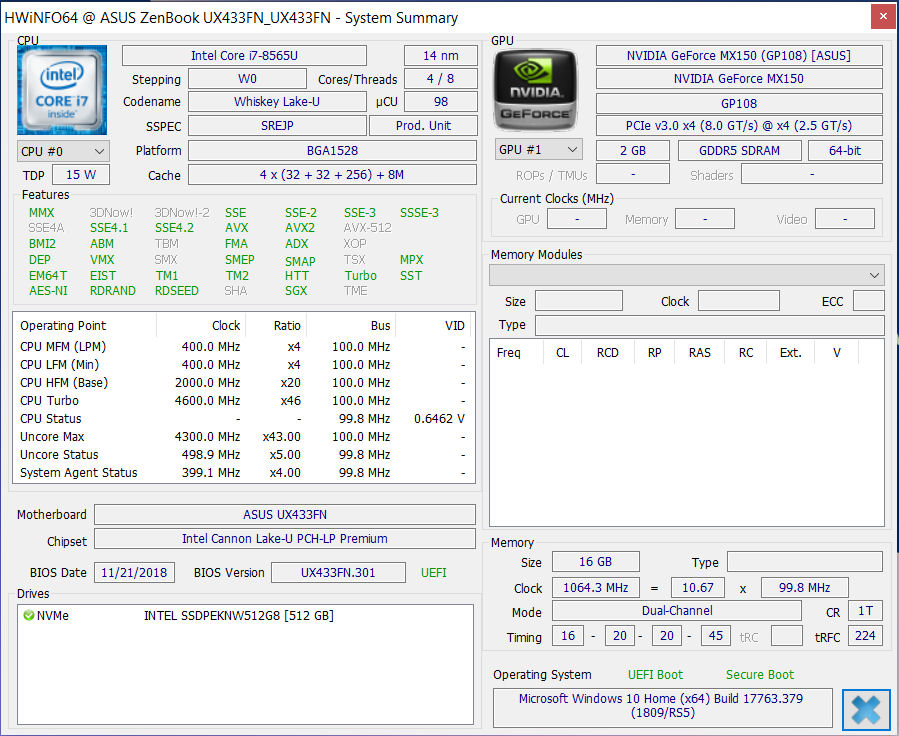
Task: Click the window title bar text
Action: pyautogui.click(x=231, y=18)
